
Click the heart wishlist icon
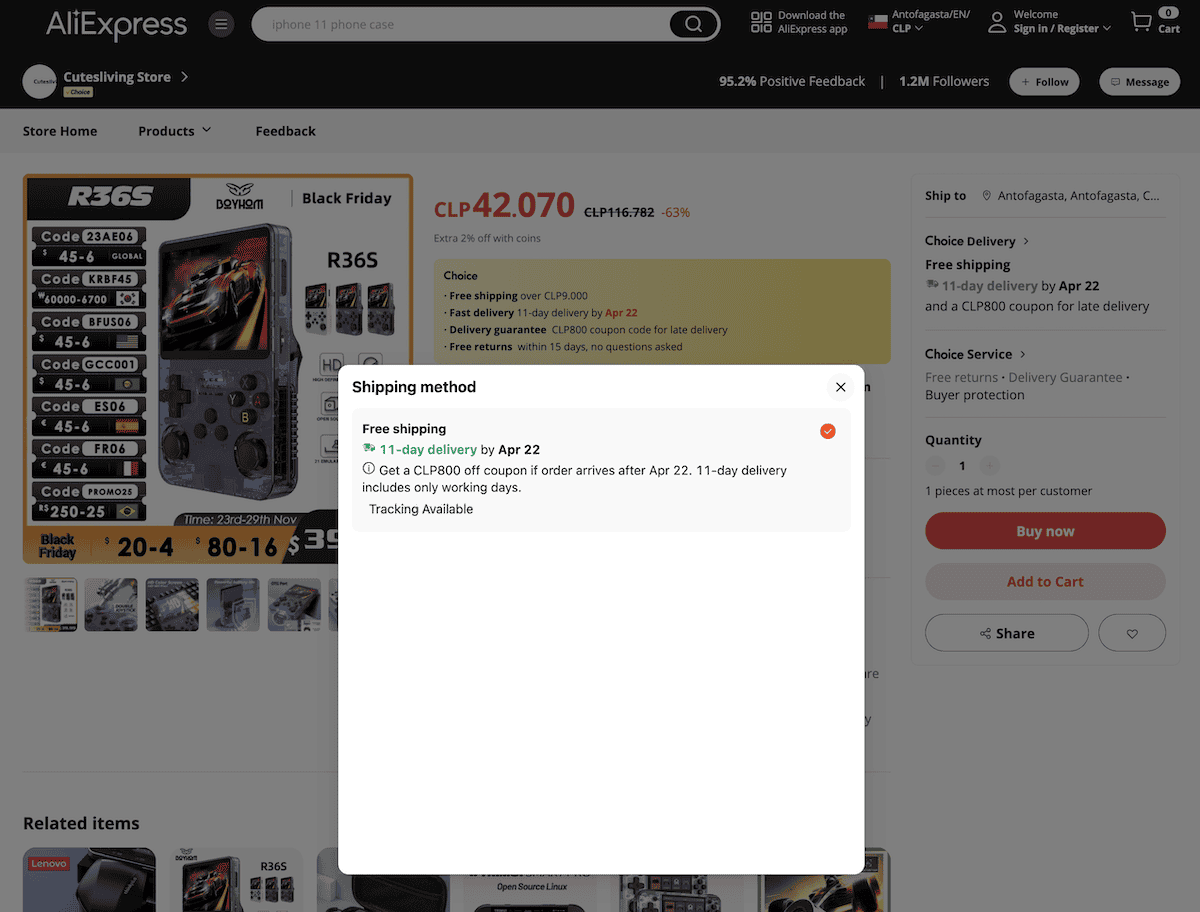pos(1131,632)
